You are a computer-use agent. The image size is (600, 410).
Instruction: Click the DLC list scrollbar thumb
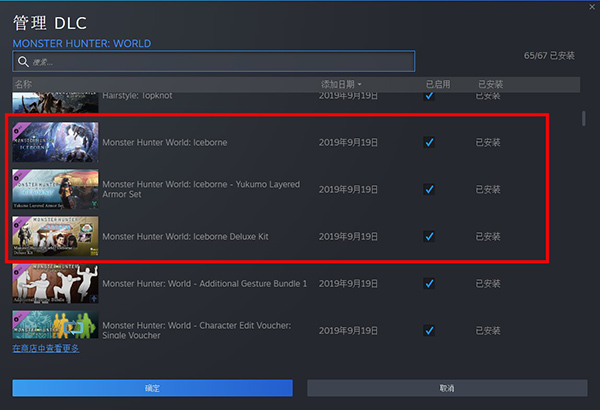(x=584, y=118)
